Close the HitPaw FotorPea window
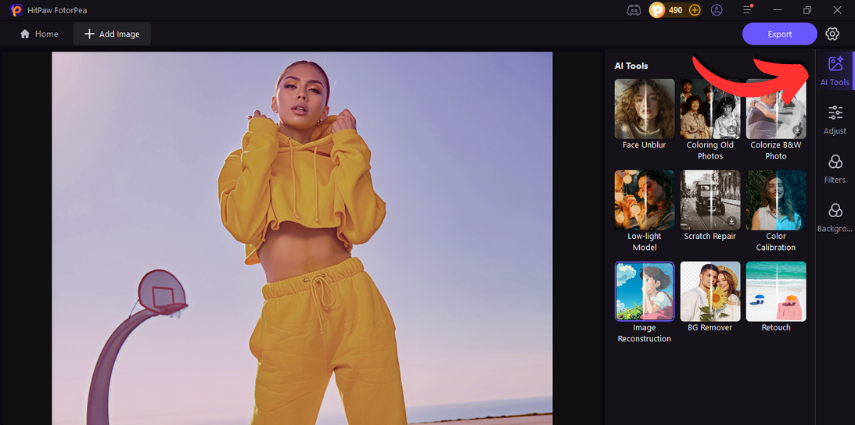This screenshot has width=855, height=425. coord(837,10)
